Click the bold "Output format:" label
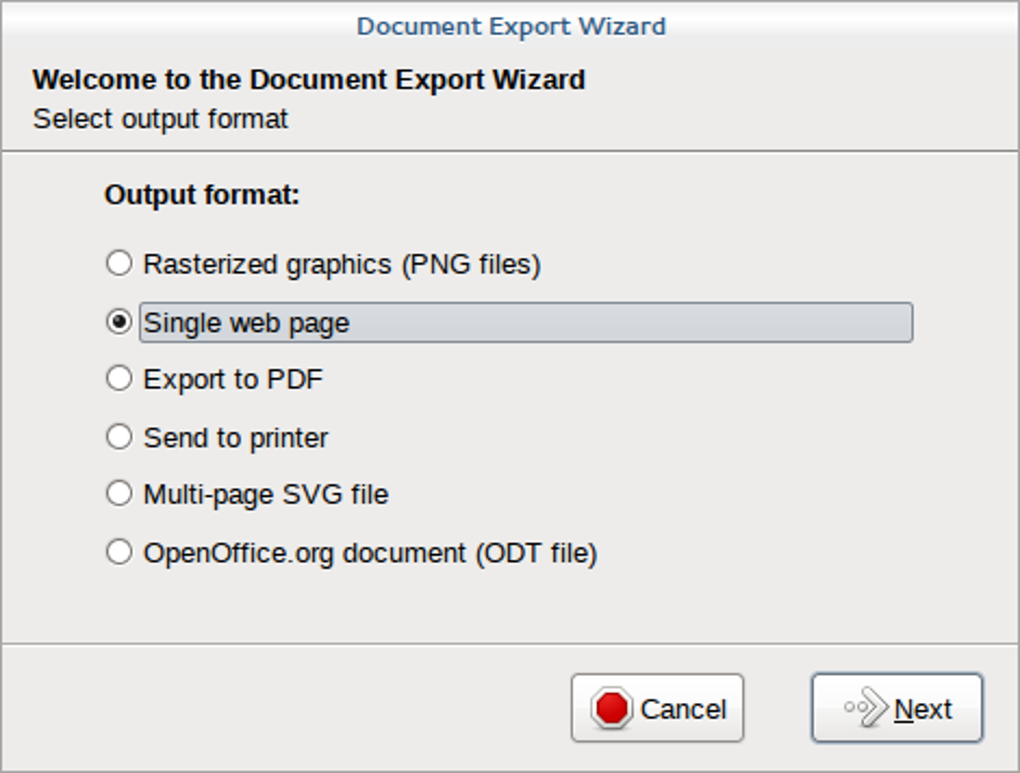This screenshot has width=1020, height=773. 202,195
